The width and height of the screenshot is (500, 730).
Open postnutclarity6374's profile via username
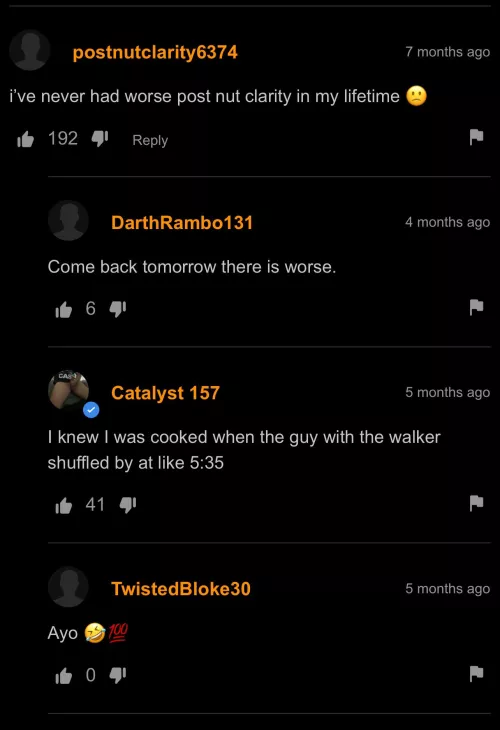click(155, 52)
